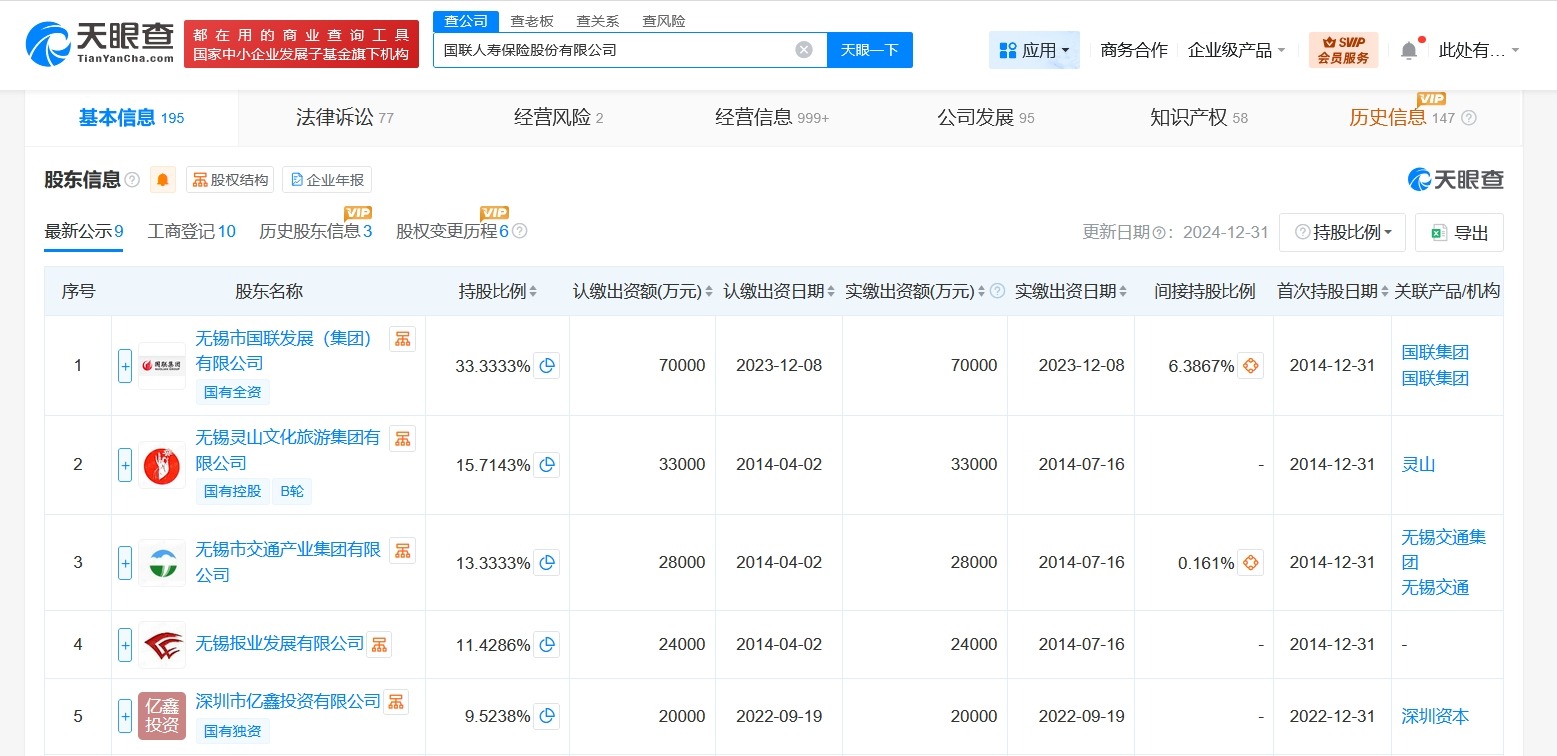Click inside the company search input field
Viewport: 1557px width, 756px height.
pos(620,49)
